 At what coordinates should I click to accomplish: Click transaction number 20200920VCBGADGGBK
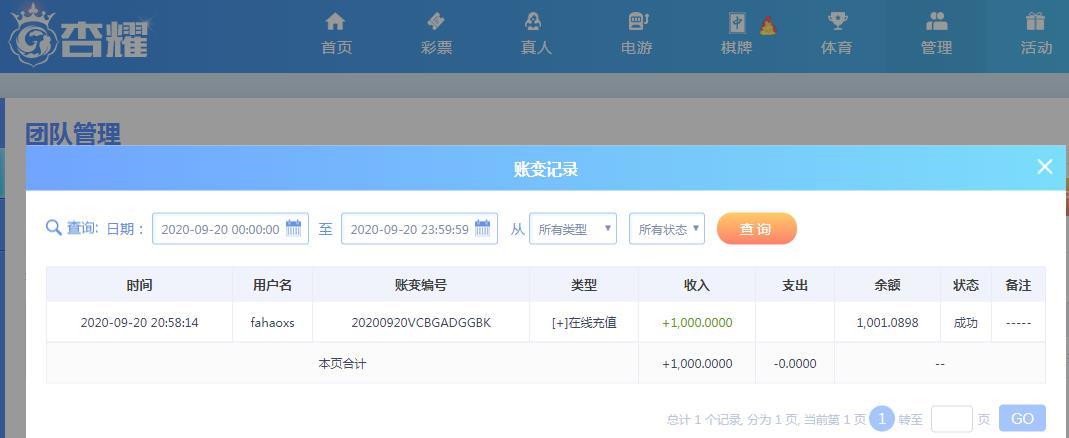(421, 323)
